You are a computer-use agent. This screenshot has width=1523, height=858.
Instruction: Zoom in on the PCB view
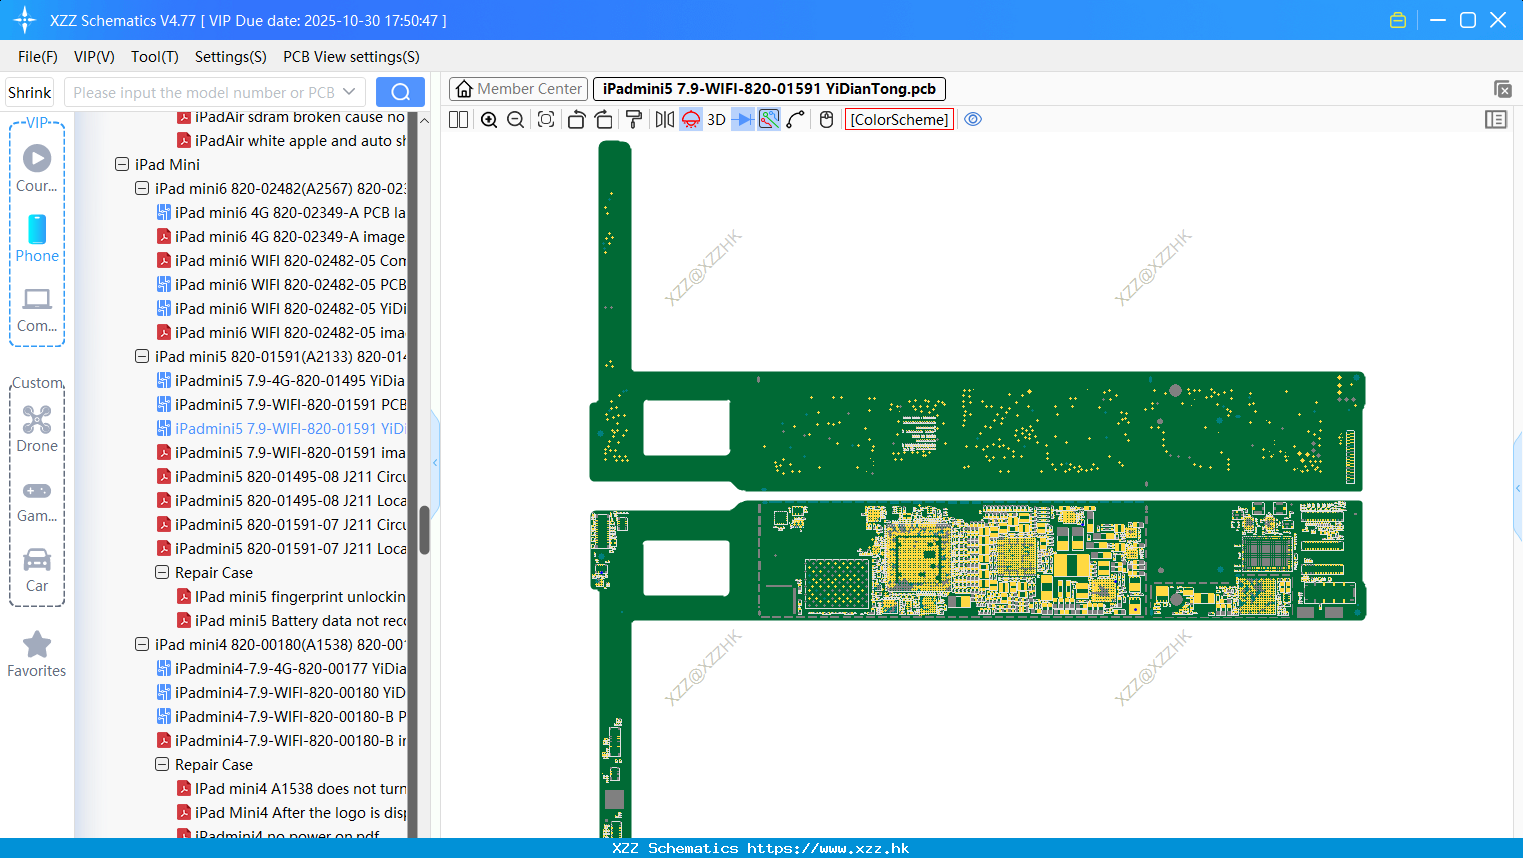pyautogui.click(x=489, y=120)
